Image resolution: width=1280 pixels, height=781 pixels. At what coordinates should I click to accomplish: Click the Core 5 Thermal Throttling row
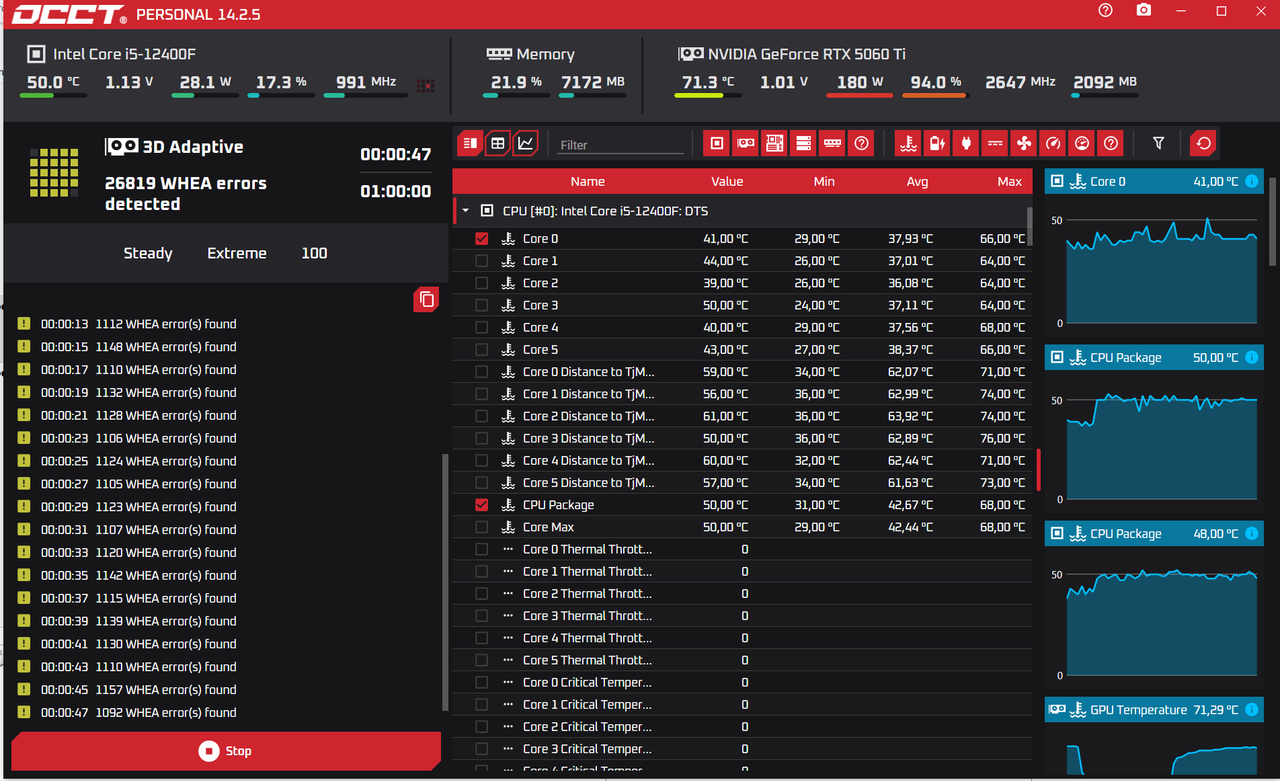tap(742, 660)
